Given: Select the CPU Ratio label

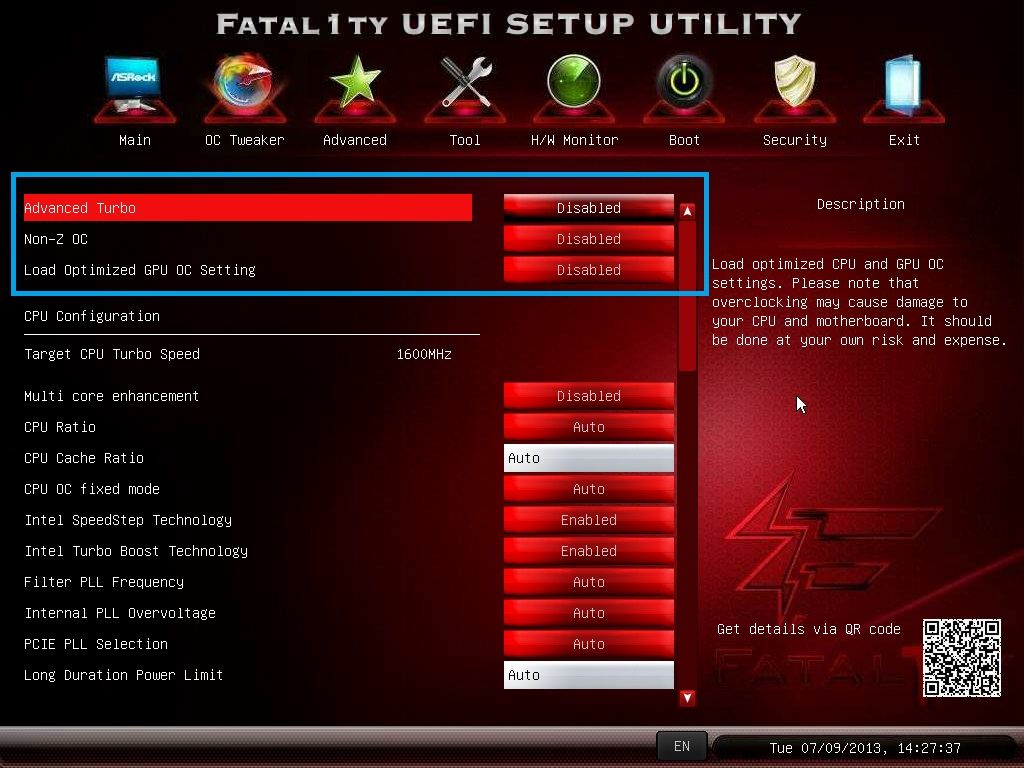Looking at the screenshot, I should (x=59, y=427).
